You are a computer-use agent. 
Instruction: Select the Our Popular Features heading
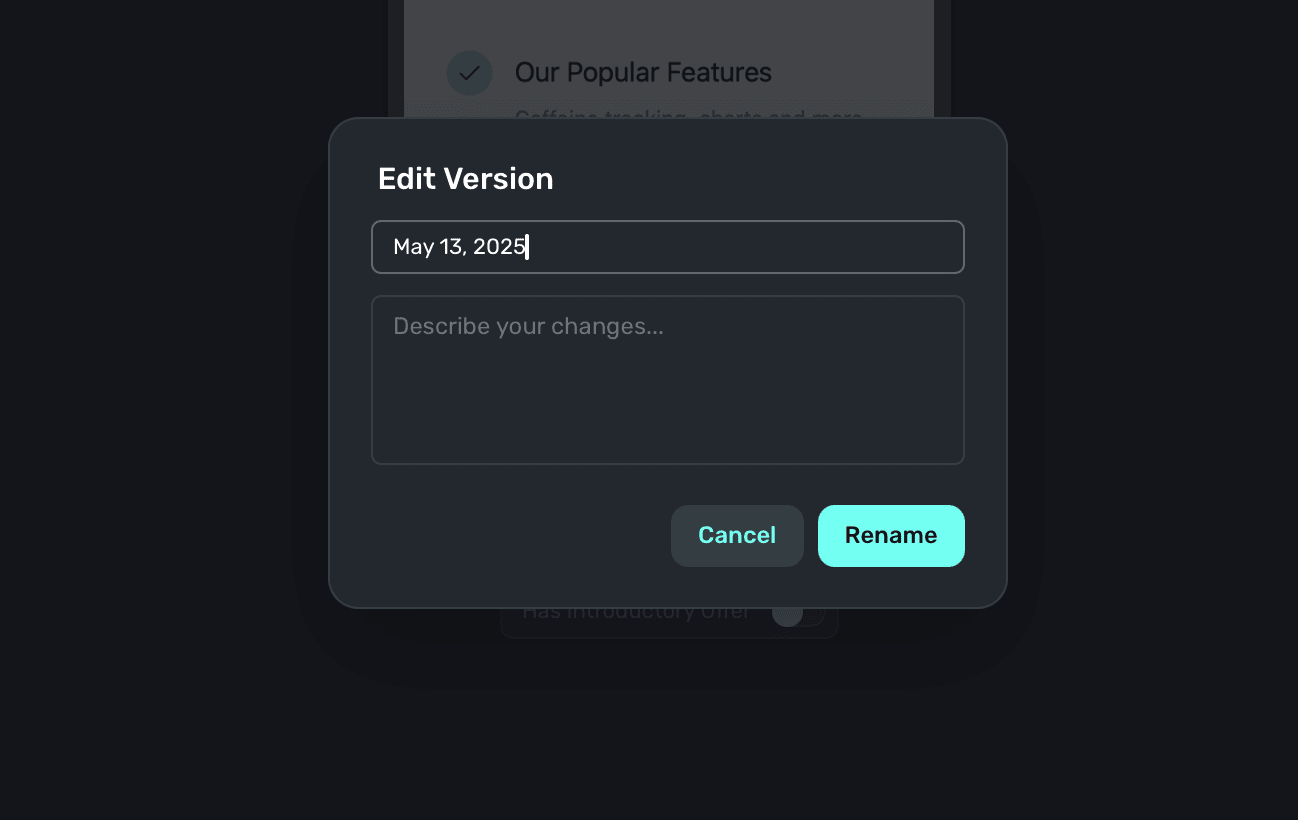(642, 73)
